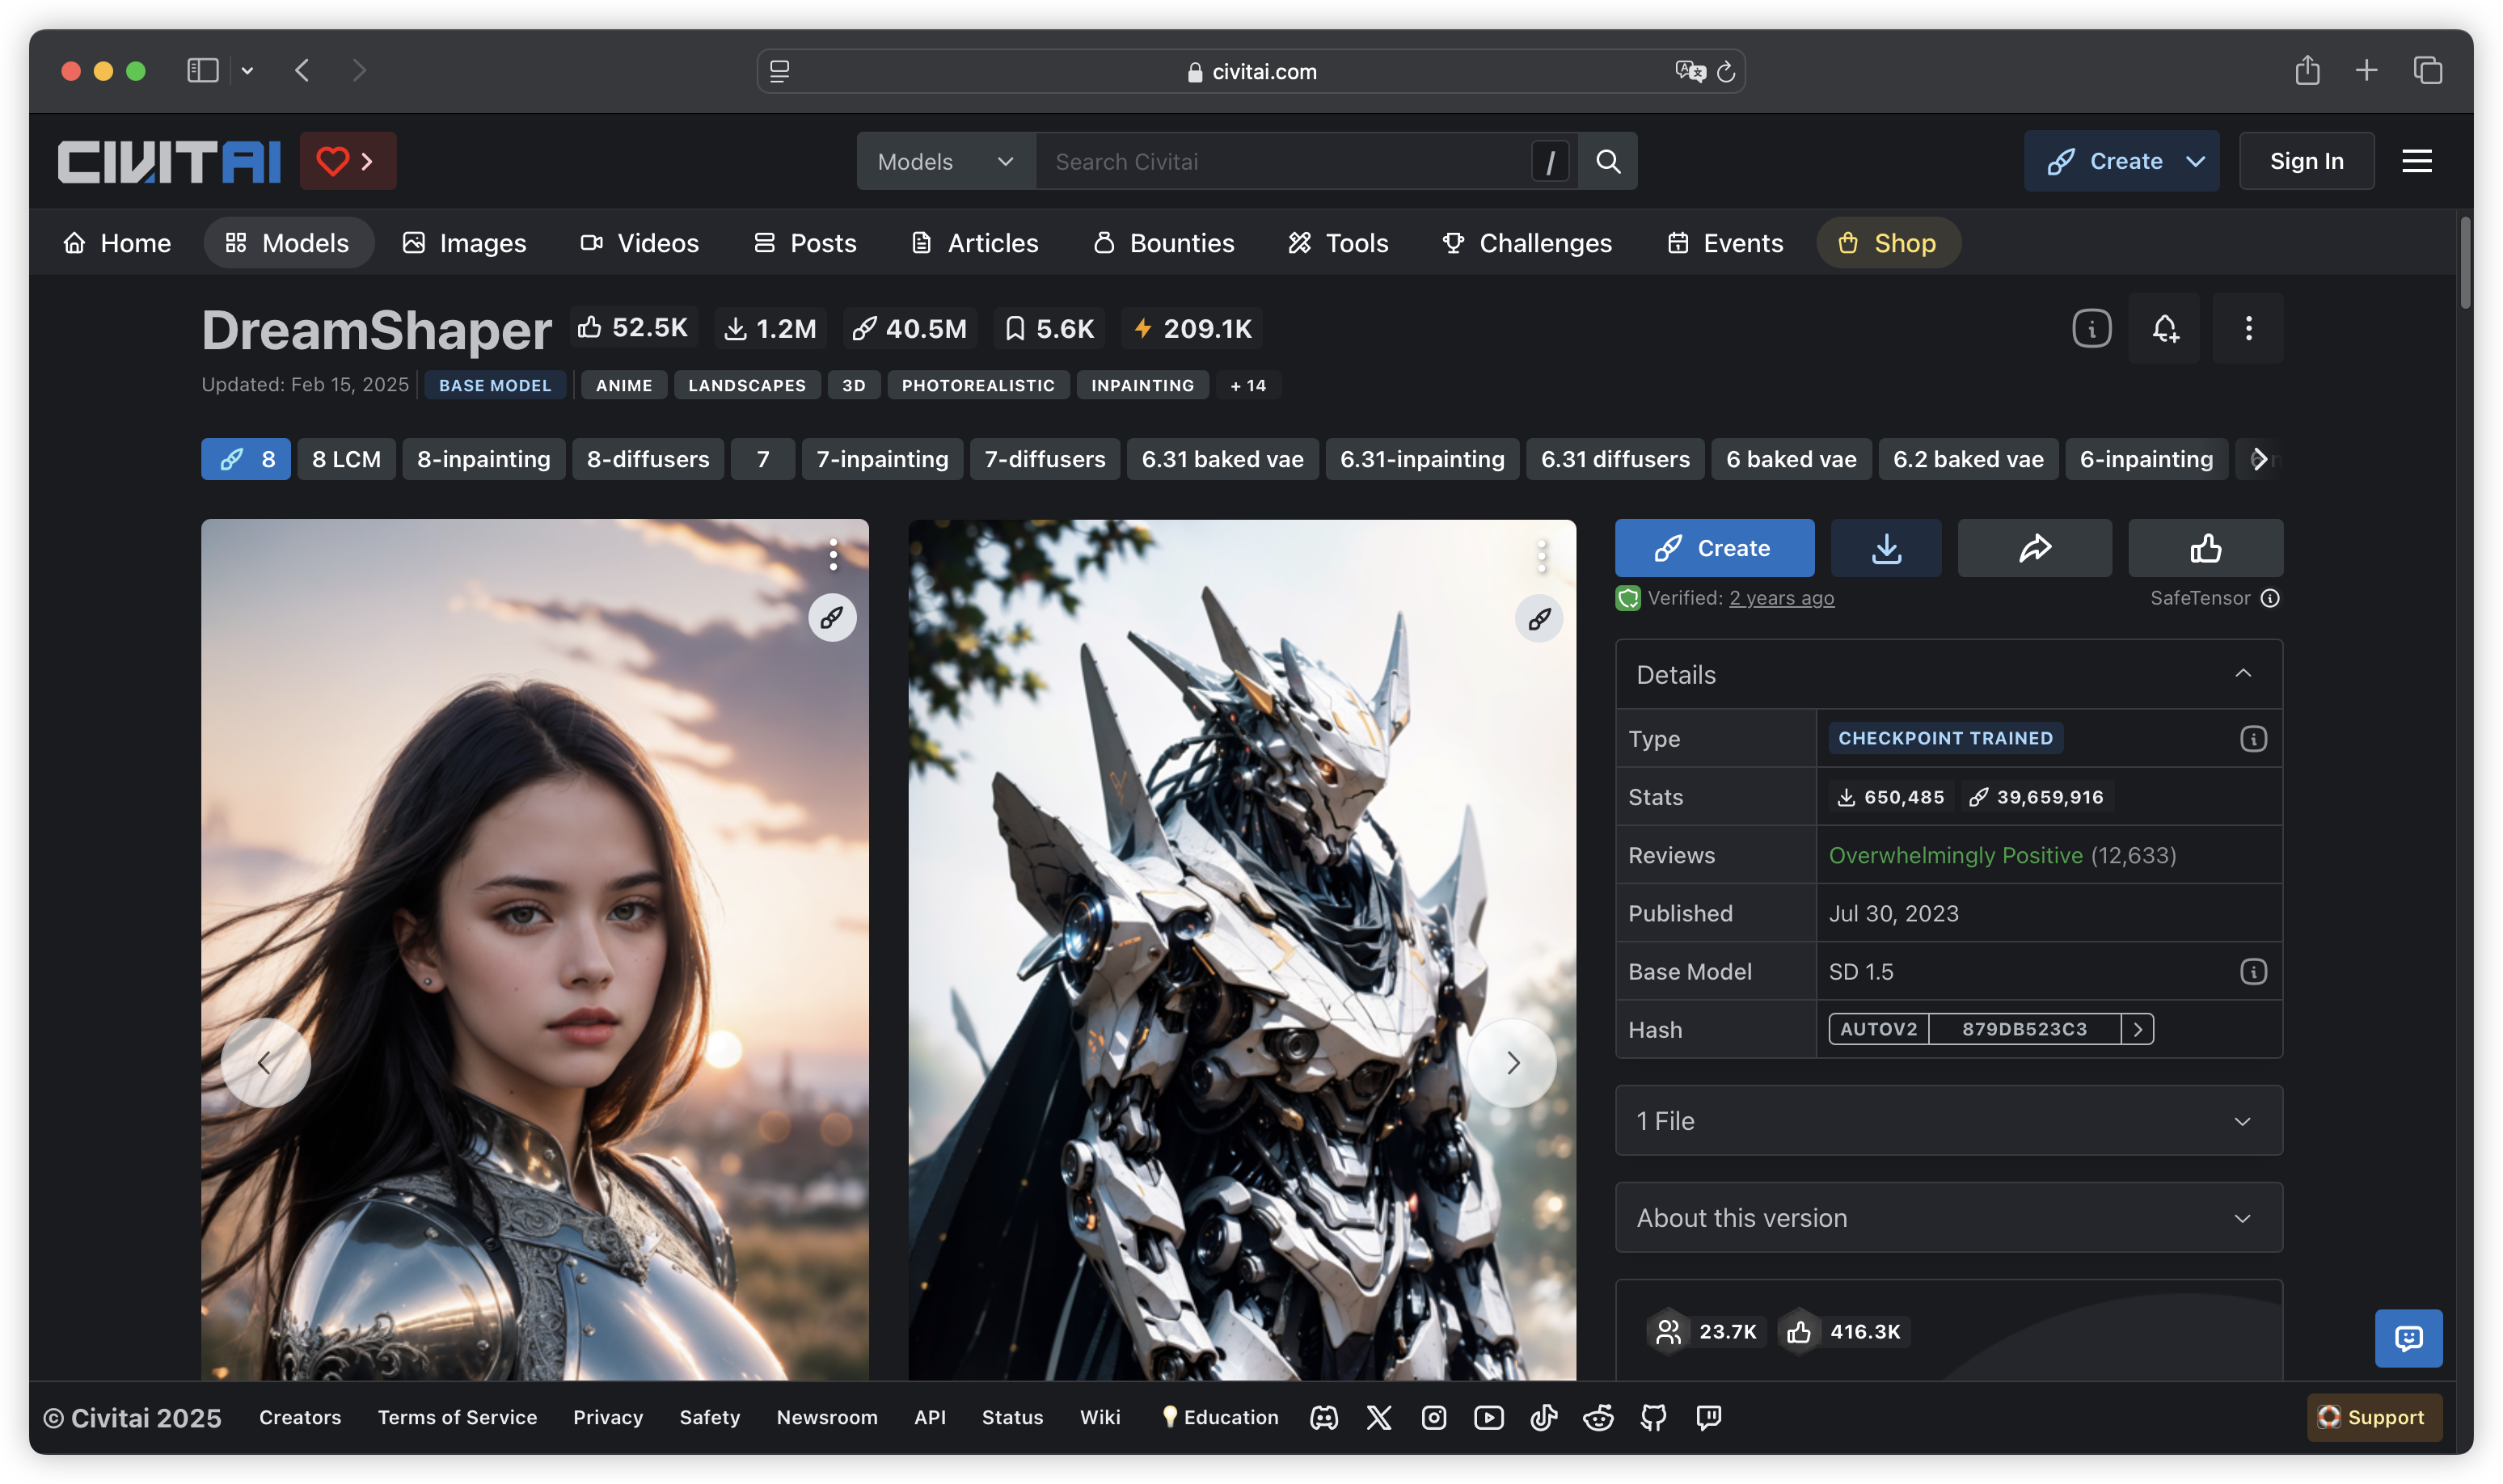The height and width of the screenshot is (1484, 2503).
Task: Select the 7-inpainting version chip
Action: (882, 459)
